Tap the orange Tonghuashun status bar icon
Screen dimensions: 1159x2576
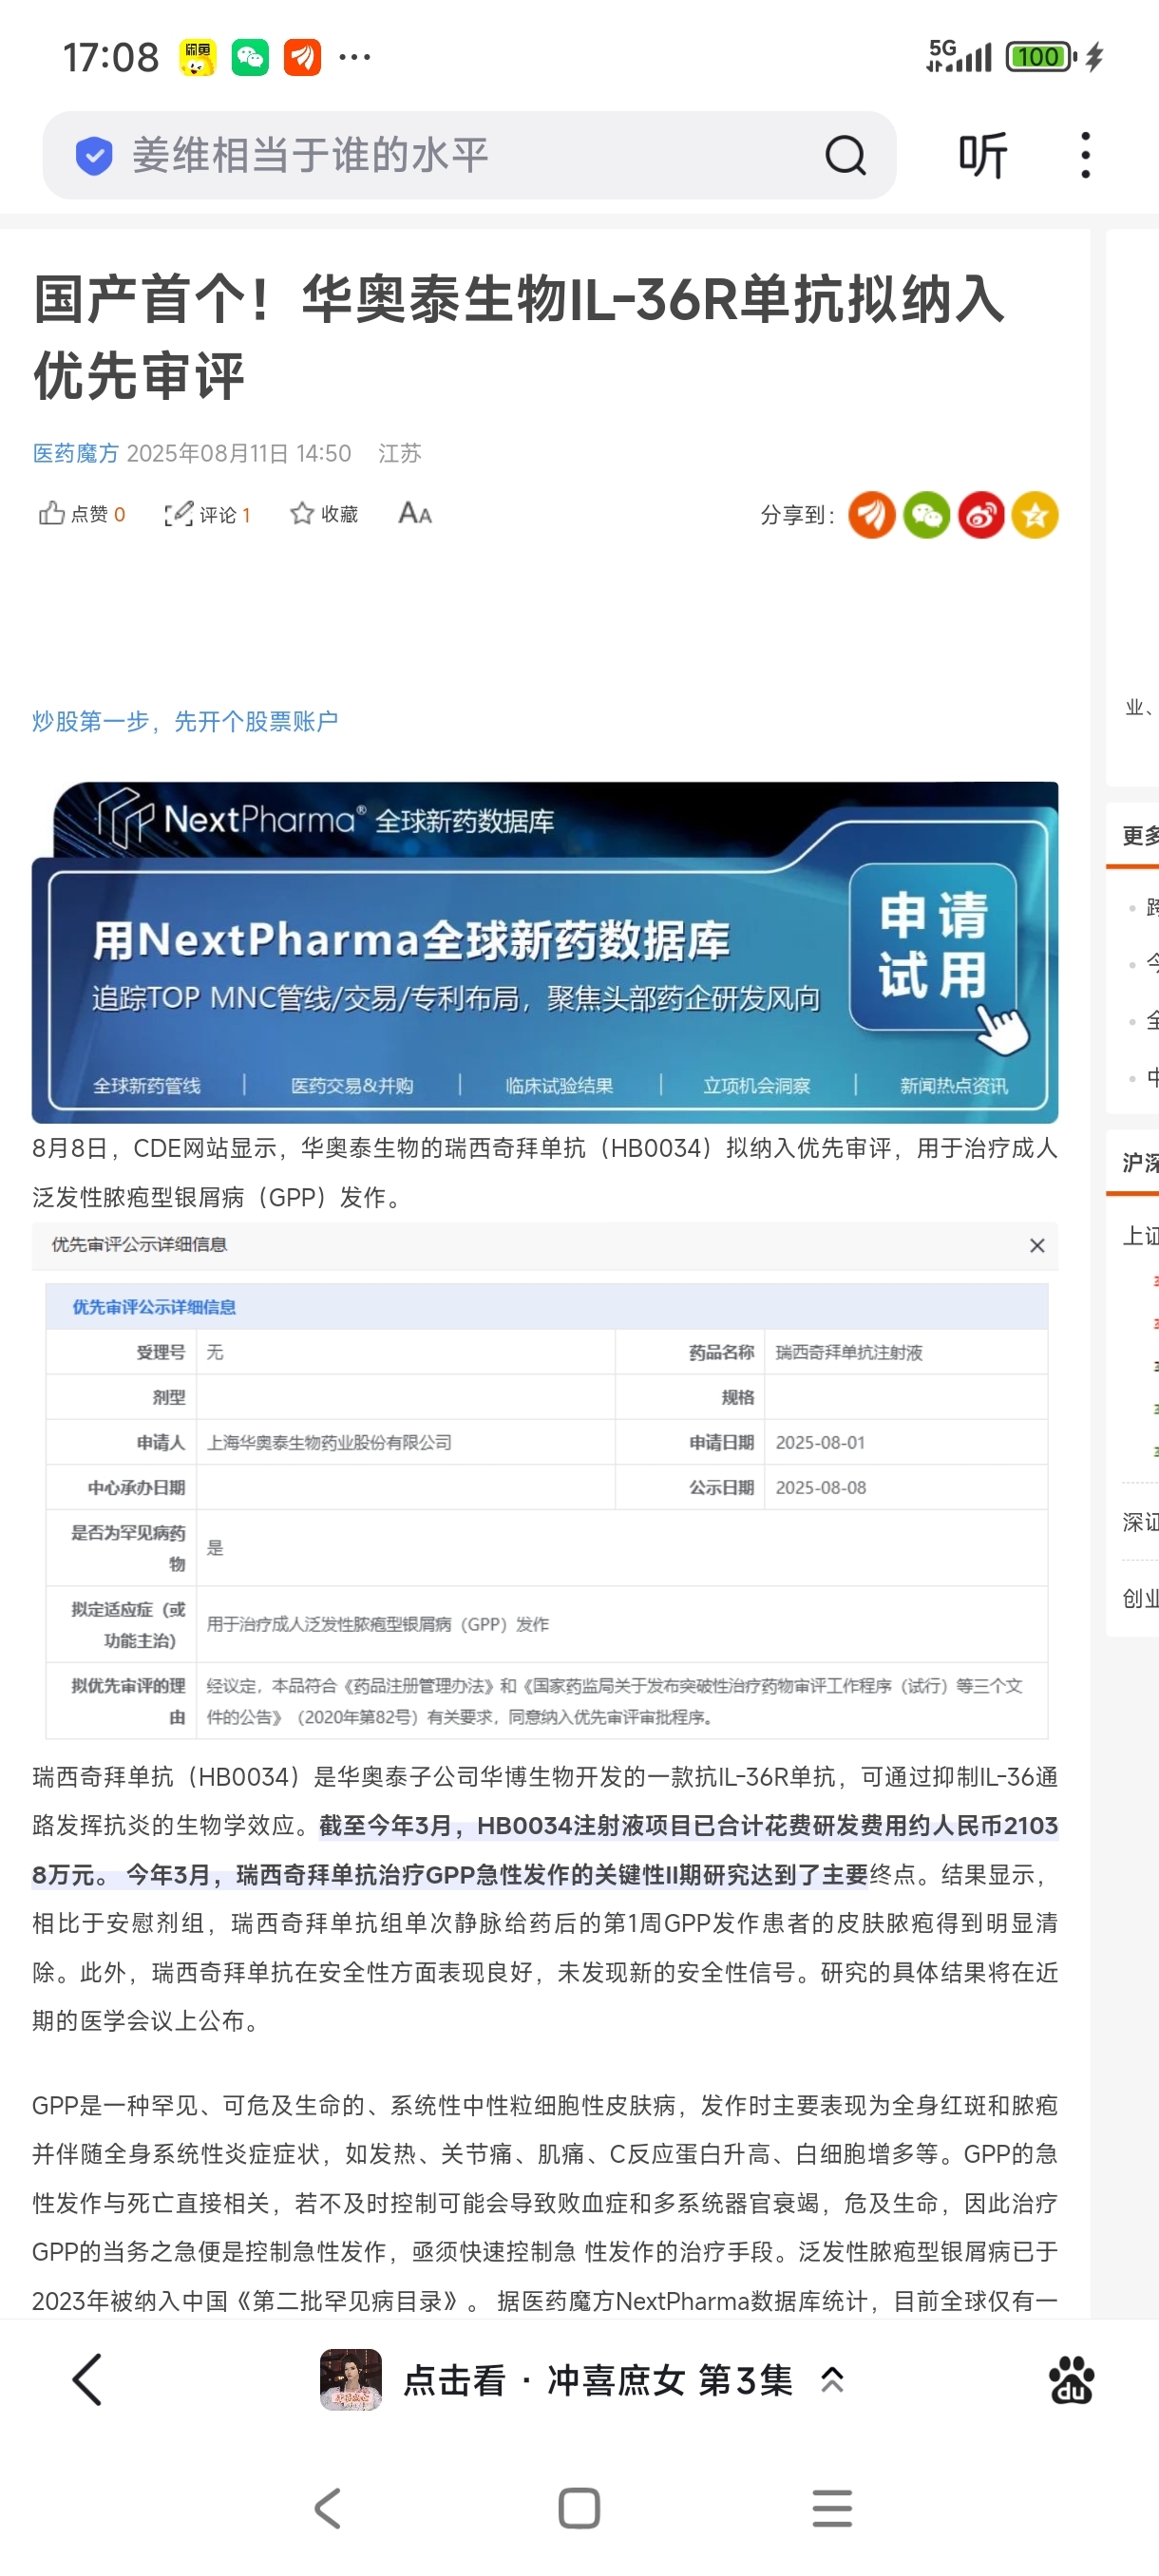[x=302, y=57]
